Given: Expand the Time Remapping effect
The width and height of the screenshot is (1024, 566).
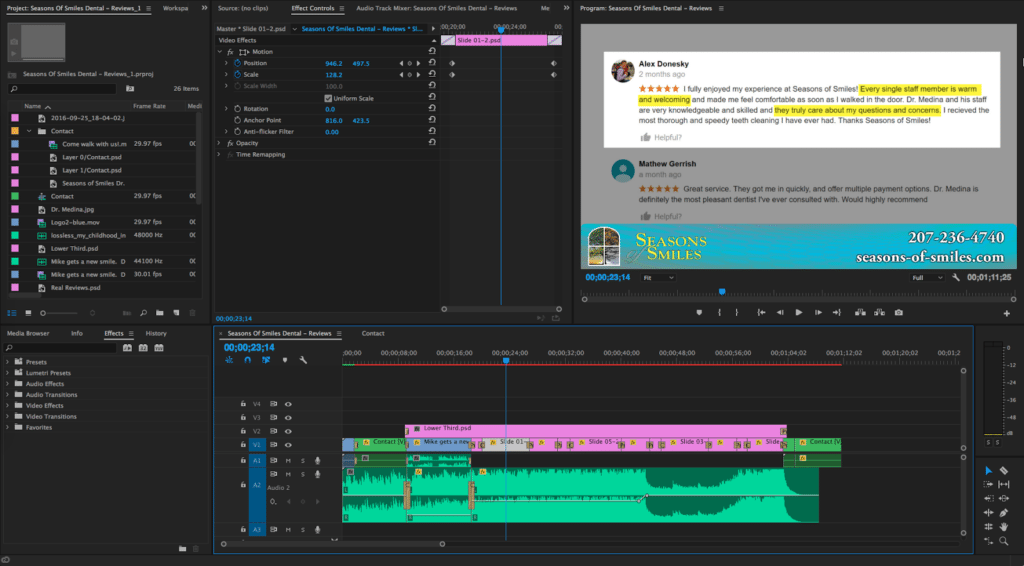Looking at the screenshot, I should pyautogui.click(x=219, y=155).
